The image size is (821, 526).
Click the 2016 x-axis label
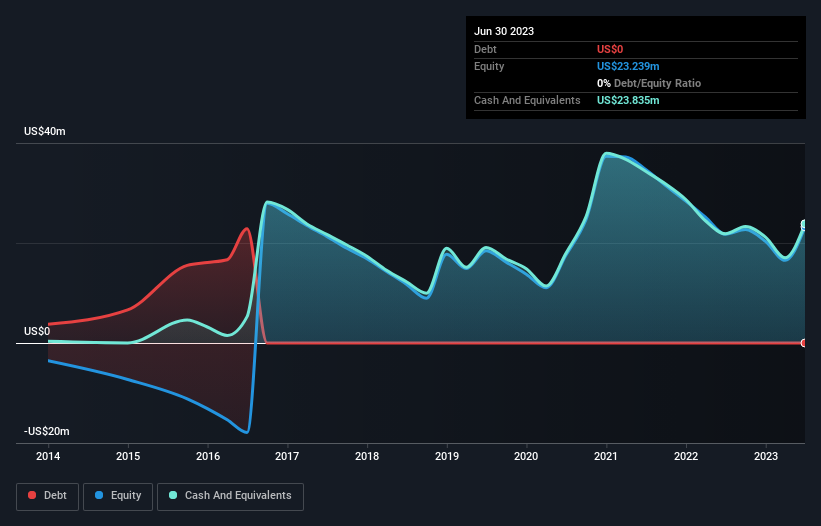click(x=208, y=456)
